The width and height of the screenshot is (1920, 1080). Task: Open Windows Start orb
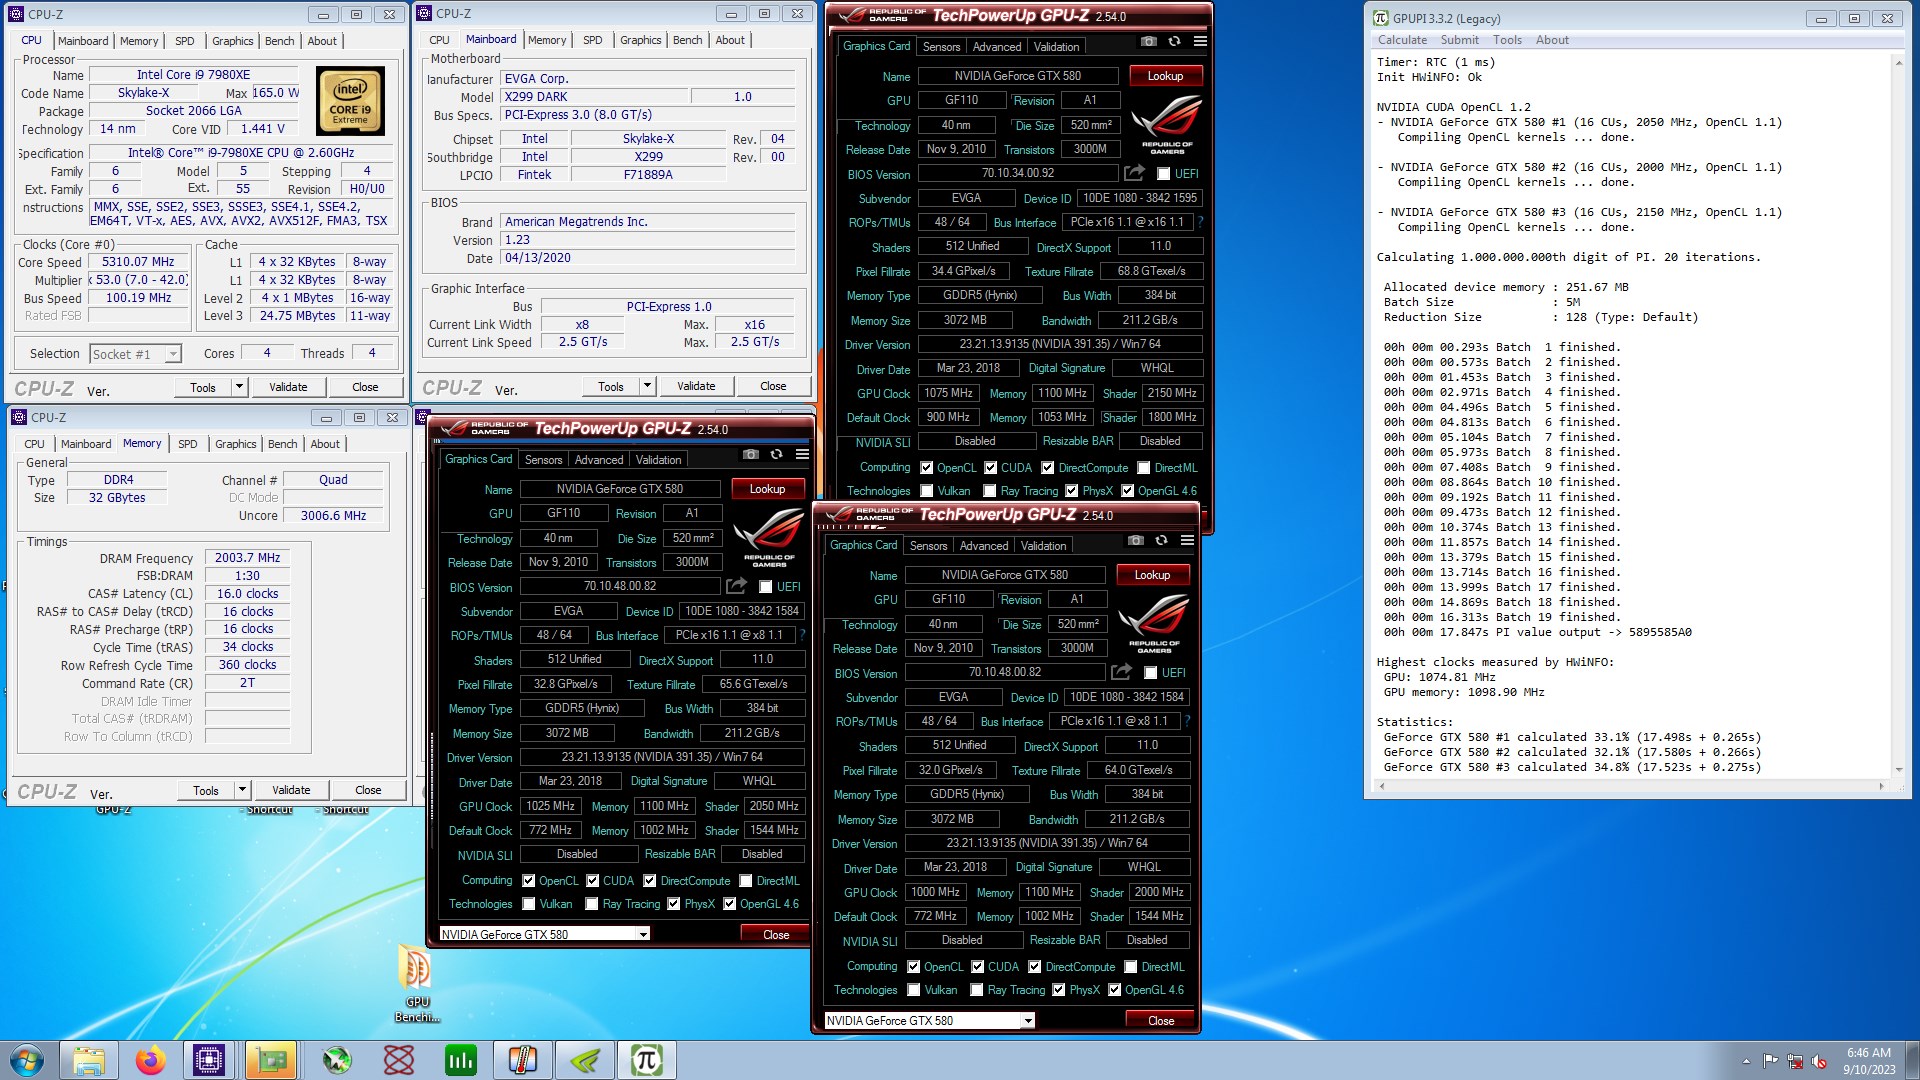(27, 1060)
